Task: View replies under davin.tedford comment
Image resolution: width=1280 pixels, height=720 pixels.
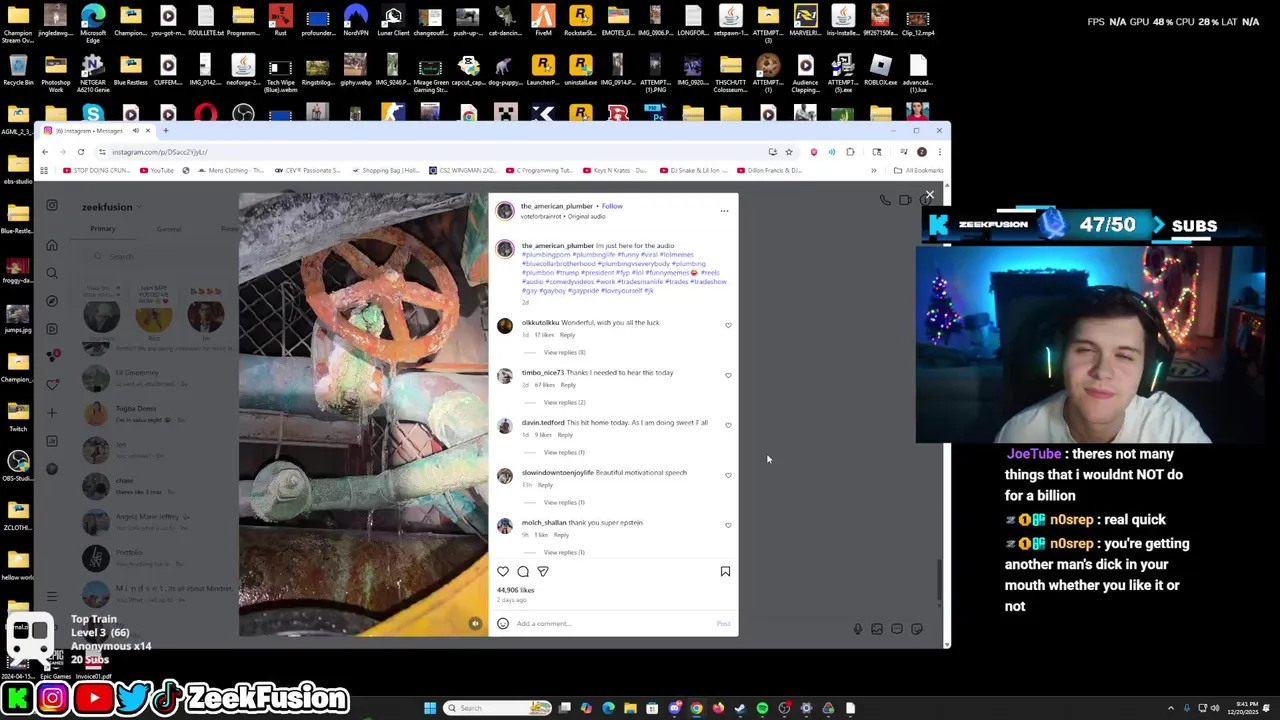Action: click(564, 452)
